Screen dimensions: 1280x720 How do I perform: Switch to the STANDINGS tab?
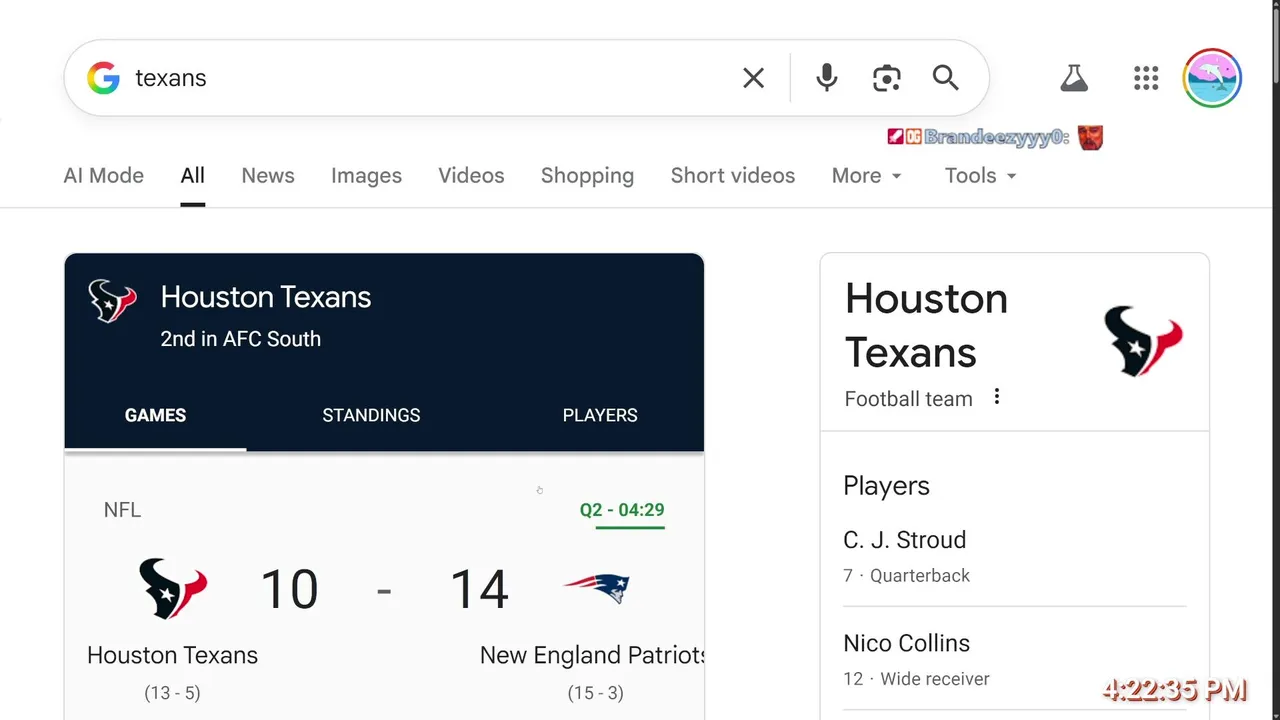[x=371, y=415]
